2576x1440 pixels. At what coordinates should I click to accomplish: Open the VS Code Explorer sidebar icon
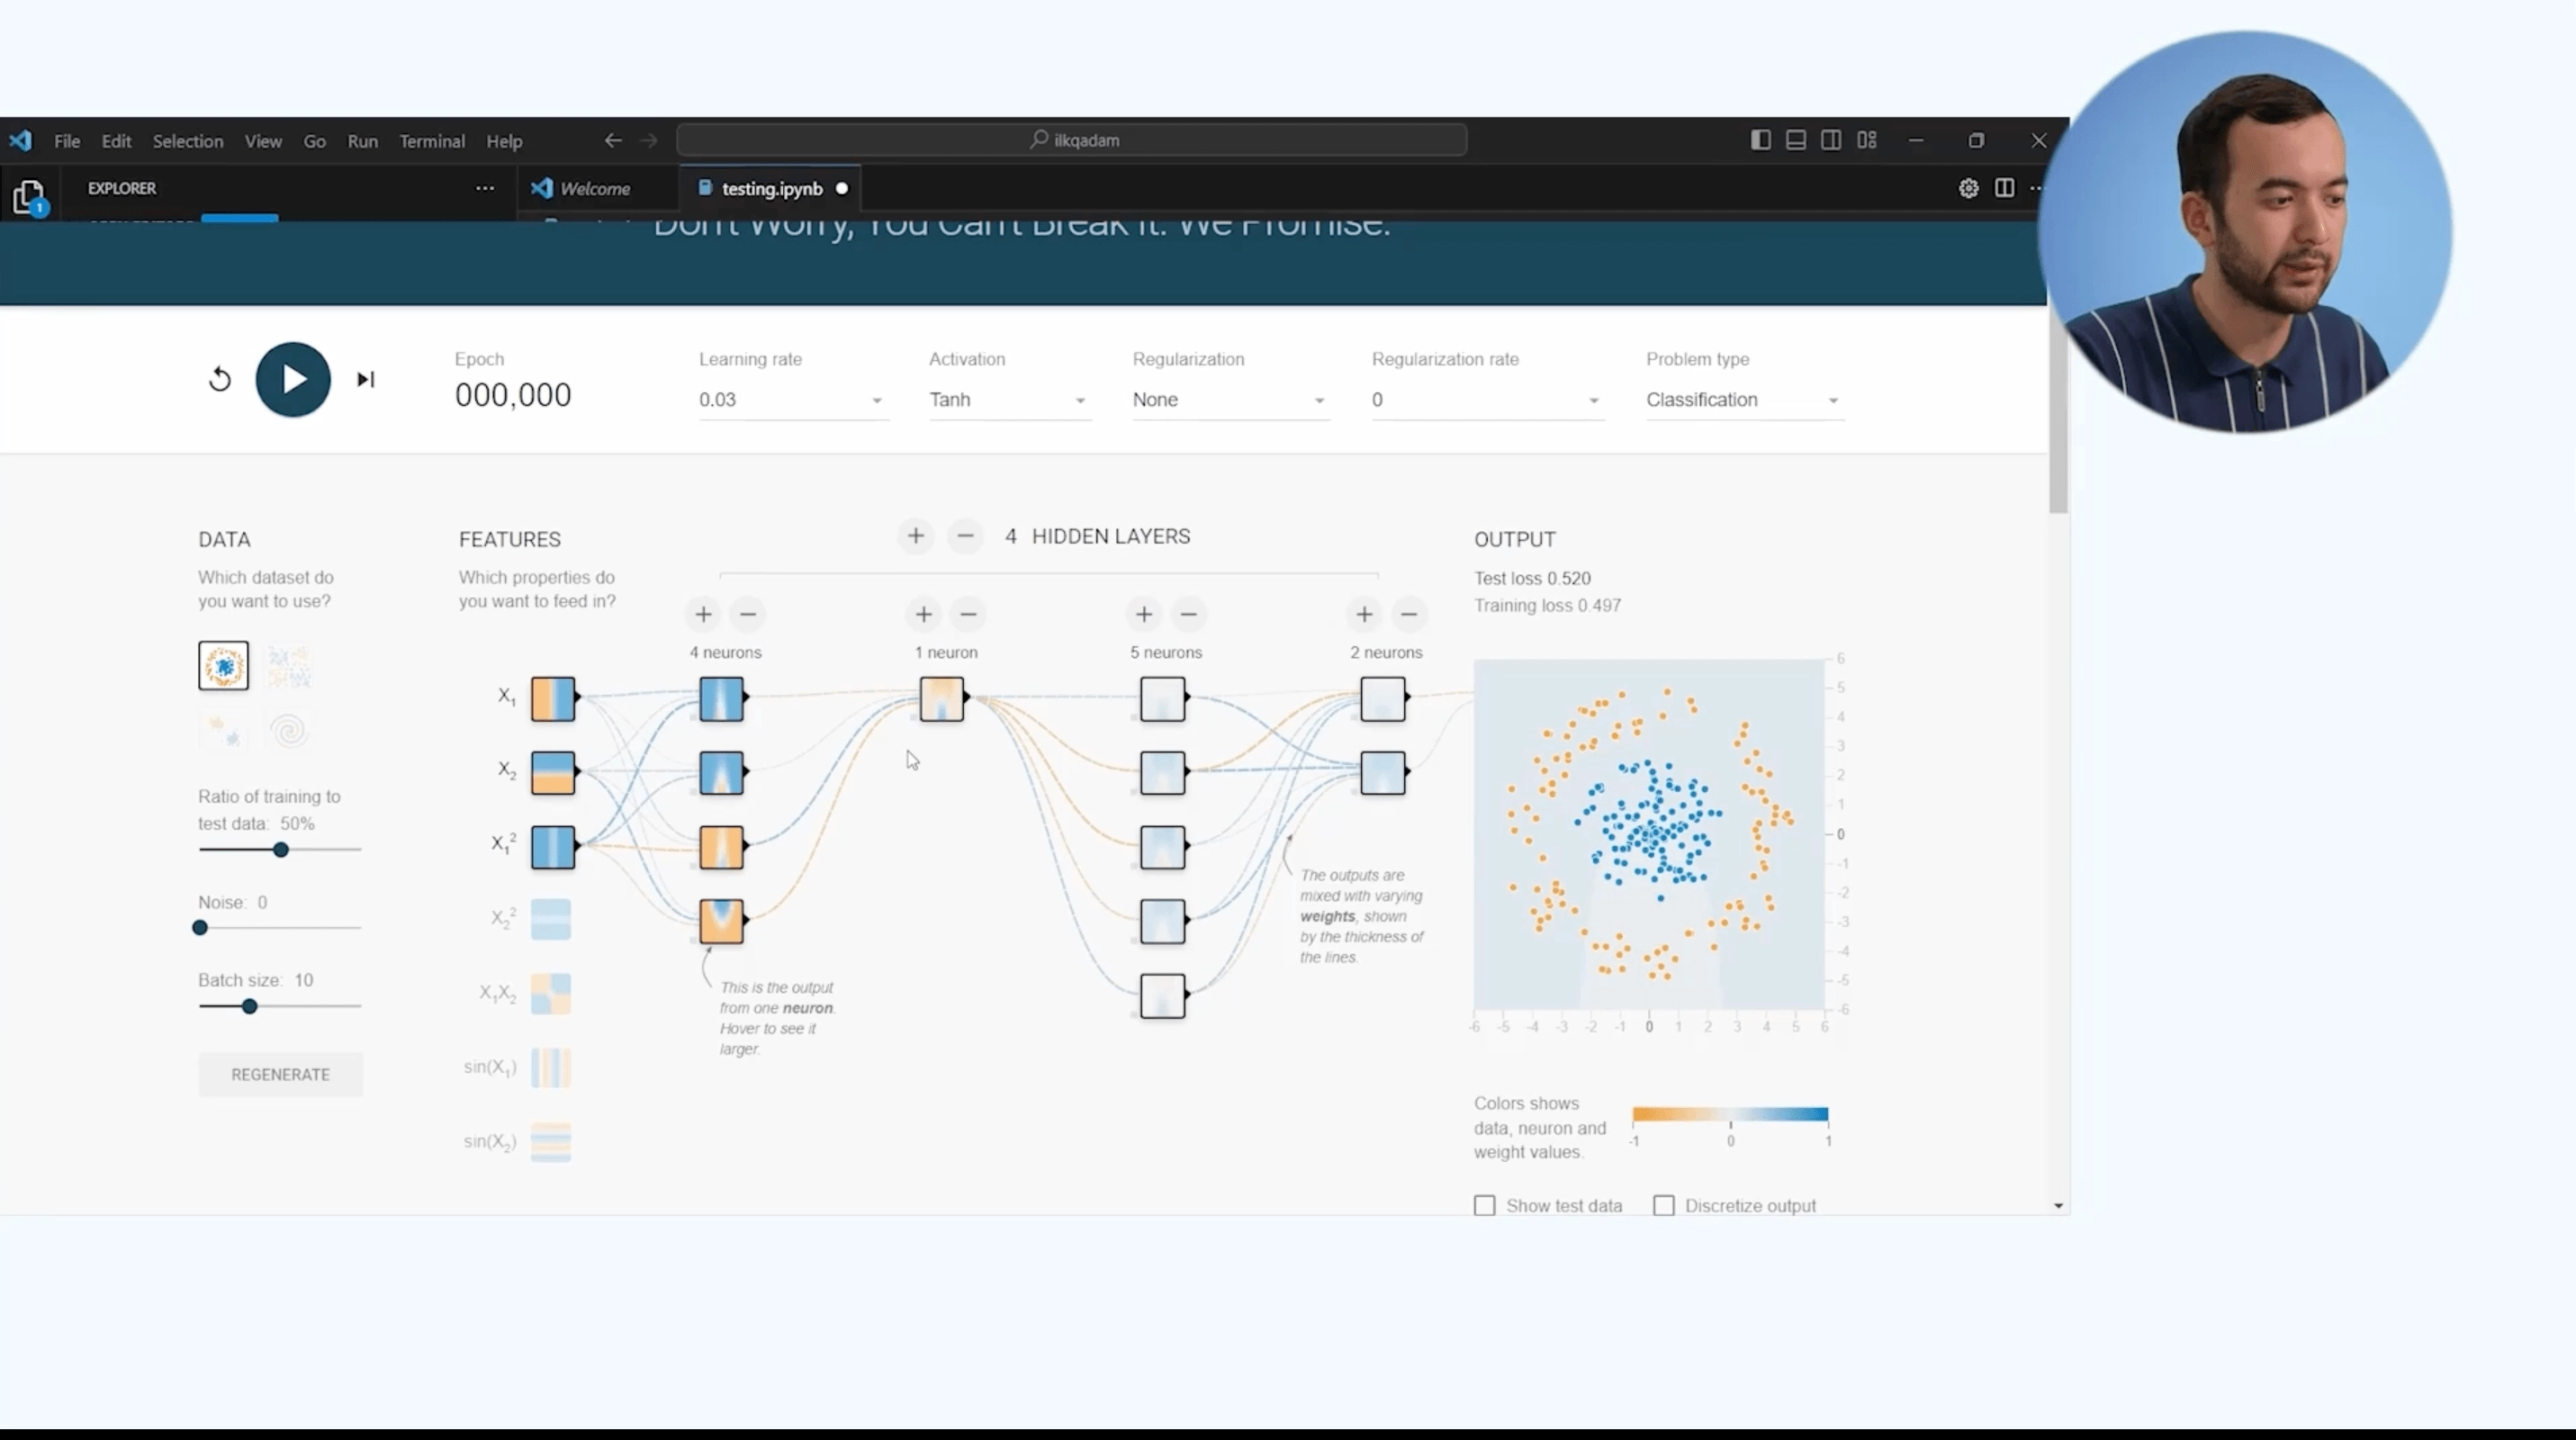29,197
